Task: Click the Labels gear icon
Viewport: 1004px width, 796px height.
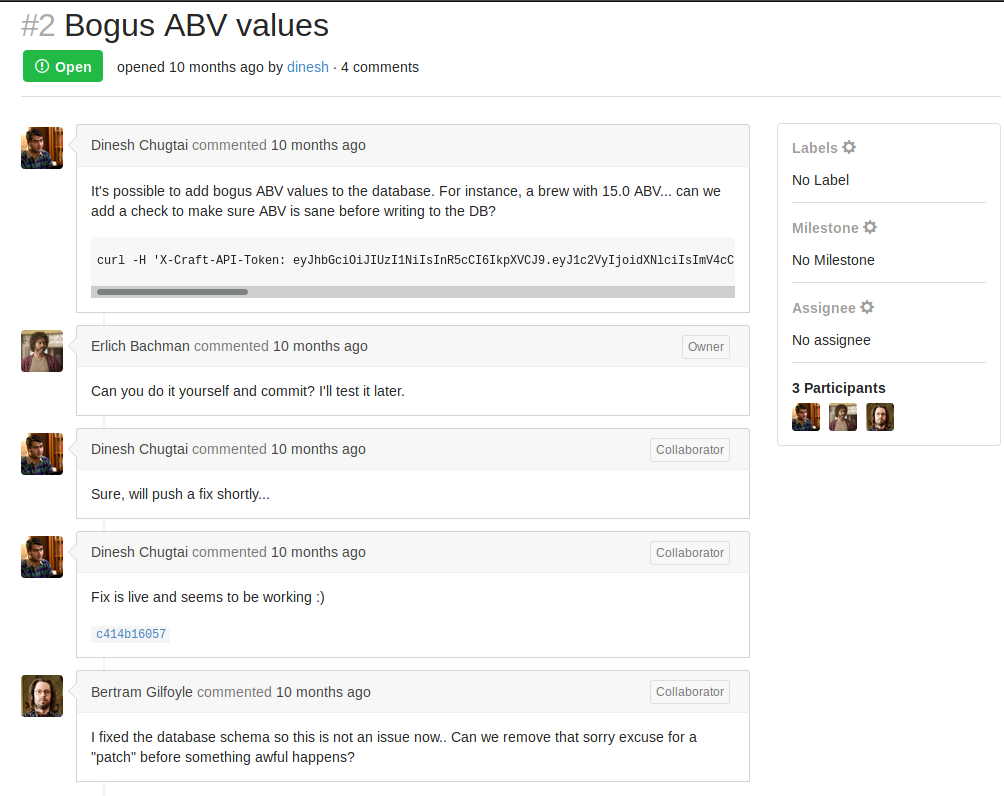Action: pos(849,147)
